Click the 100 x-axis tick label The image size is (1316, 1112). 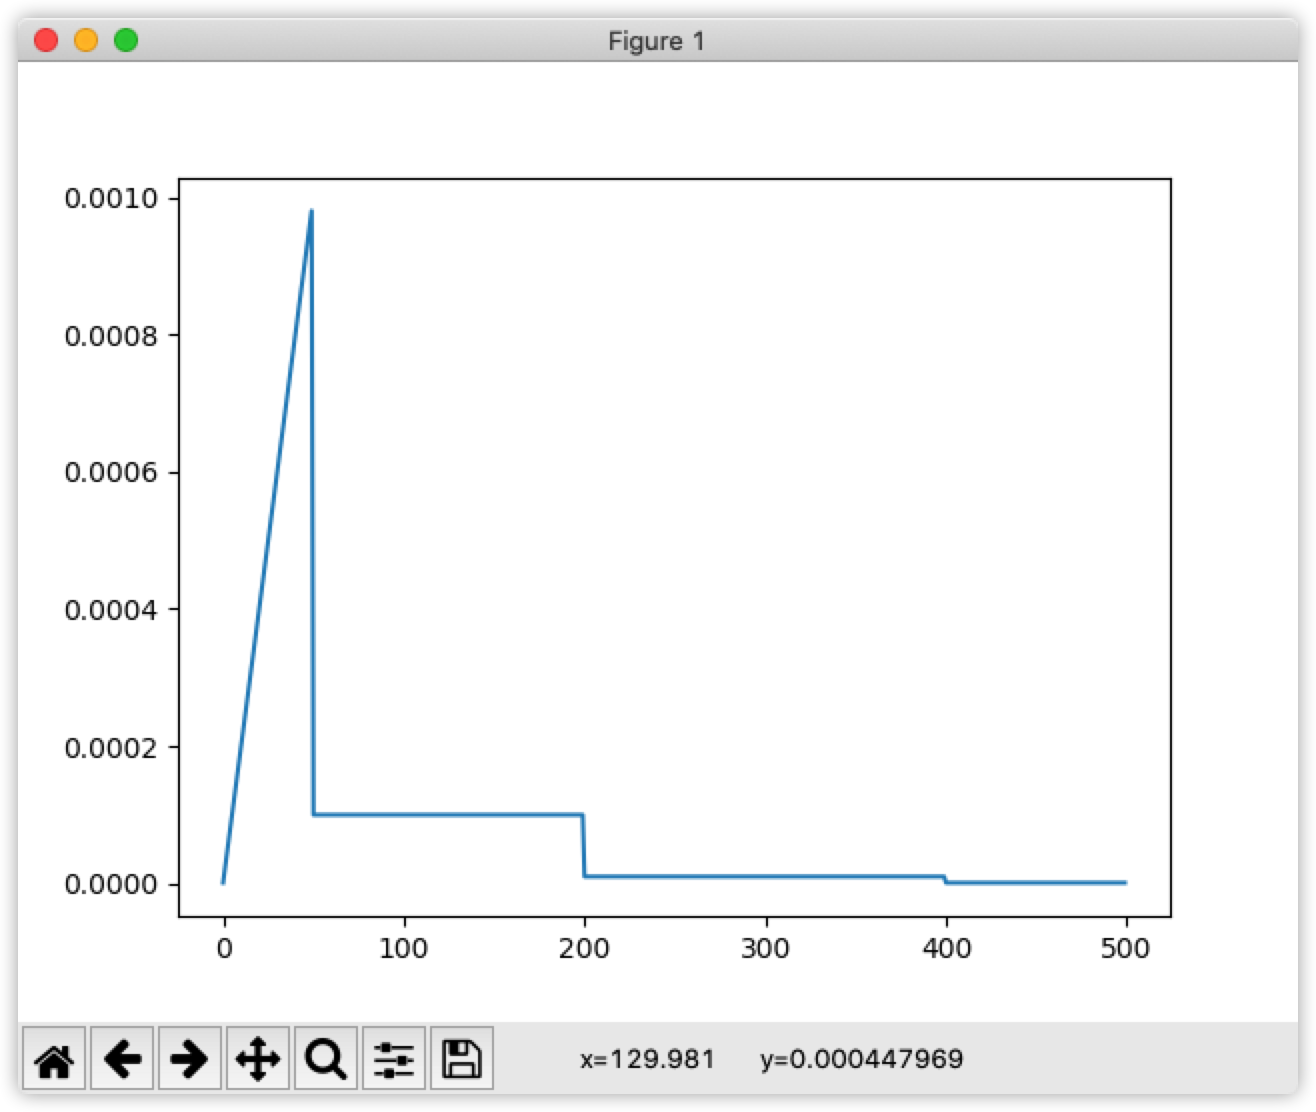[x=404, y=948]
